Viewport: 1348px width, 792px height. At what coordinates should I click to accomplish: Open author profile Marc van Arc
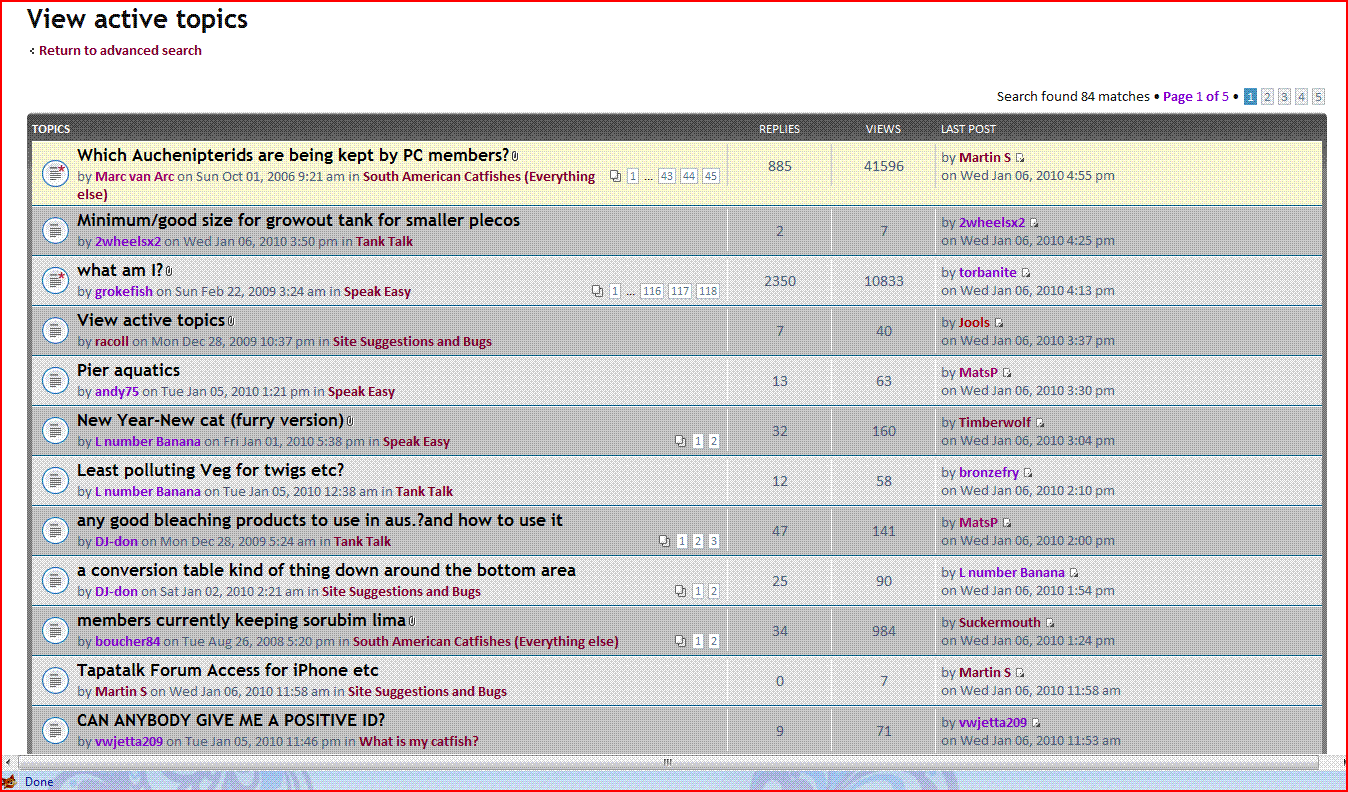click(134, 177)
